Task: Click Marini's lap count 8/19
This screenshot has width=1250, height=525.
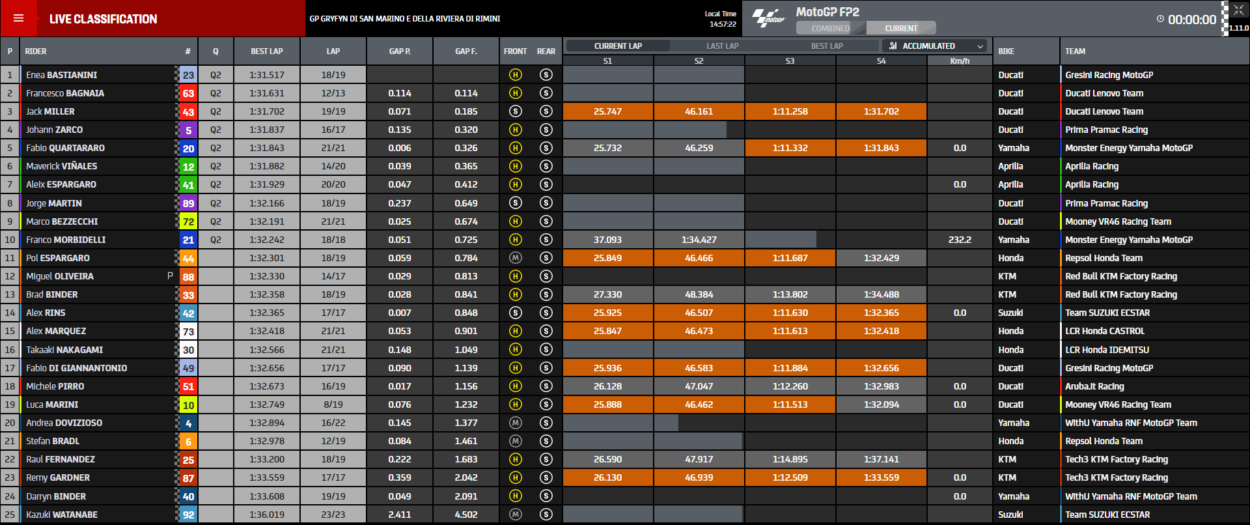Action: (331, 405)
